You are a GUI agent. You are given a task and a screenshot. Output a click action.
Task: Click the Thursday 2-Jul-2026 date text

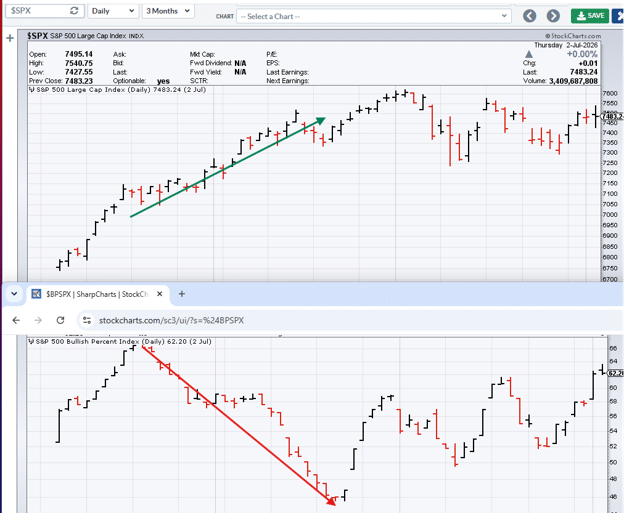tap(566, 45)
